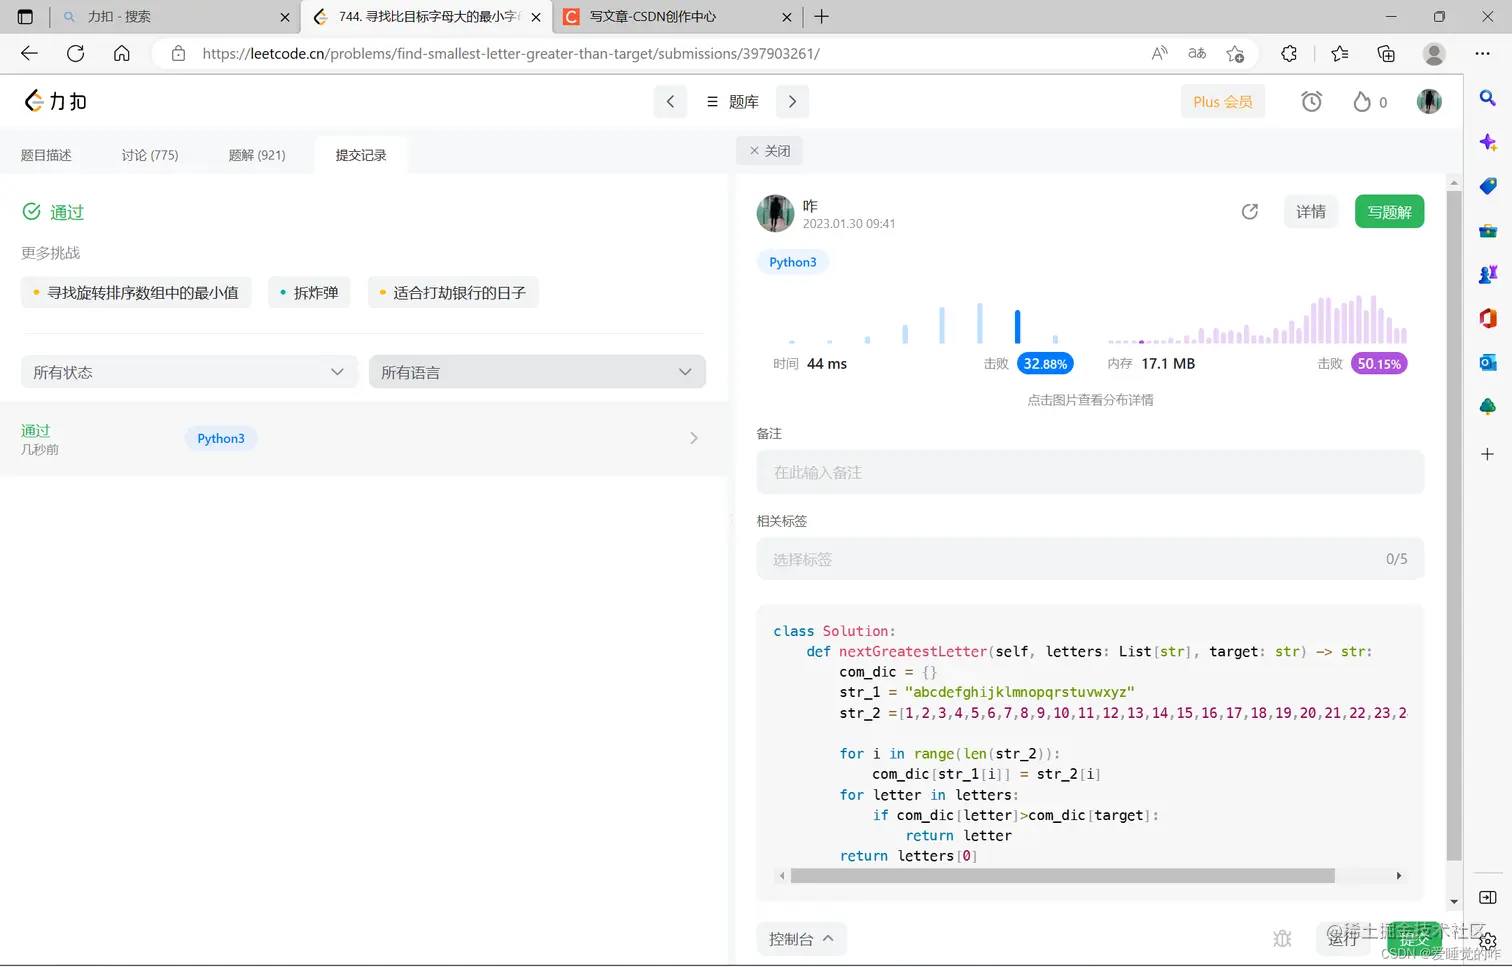
Task: Click the translate page icon
Action: pyautogui.click(x=1197, y=54)
